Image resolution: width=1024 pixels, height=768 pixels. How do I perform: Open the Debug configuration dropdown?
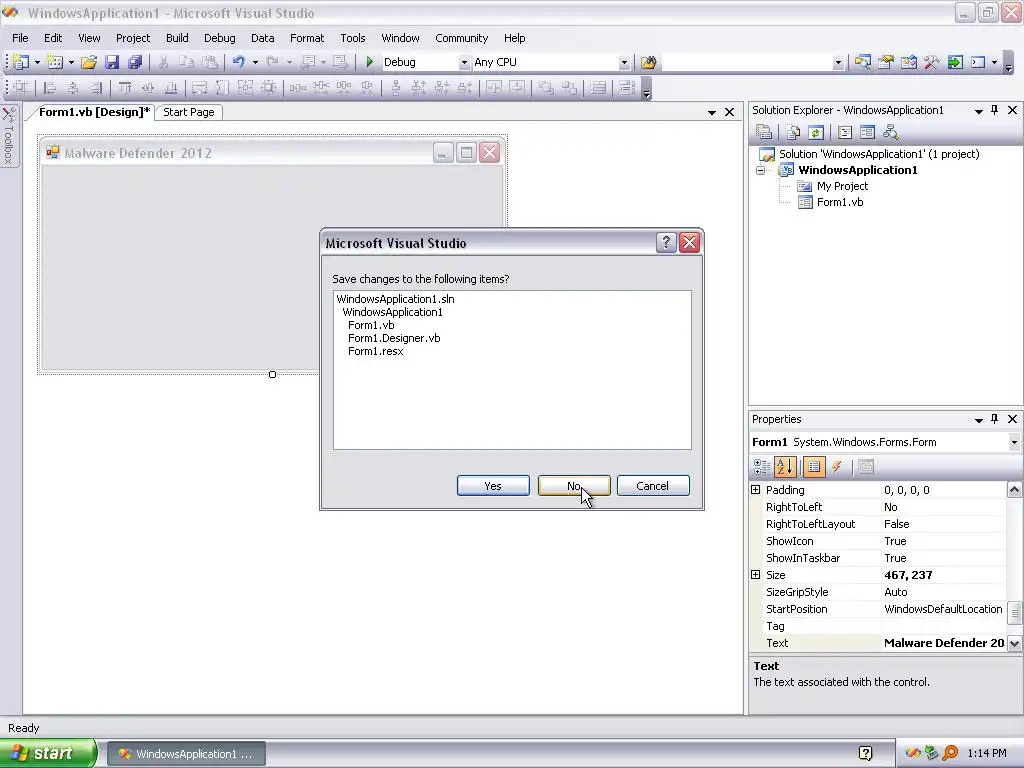464,63
